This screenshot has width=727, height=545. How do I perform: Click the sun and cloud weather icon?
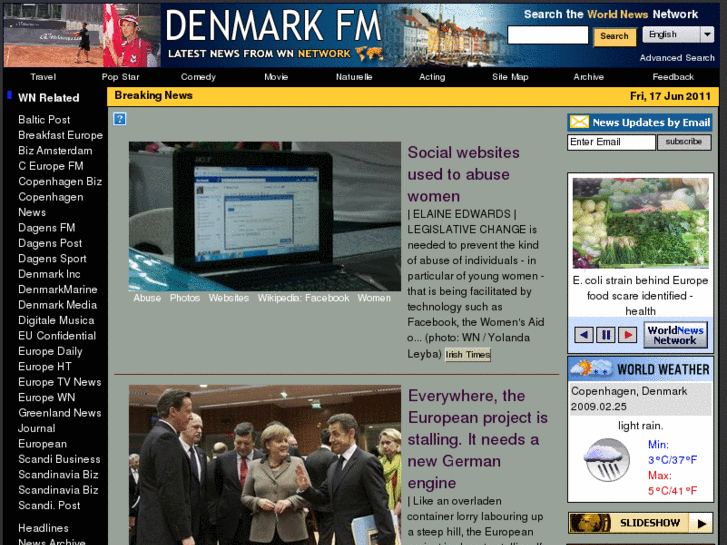[590, 369]
